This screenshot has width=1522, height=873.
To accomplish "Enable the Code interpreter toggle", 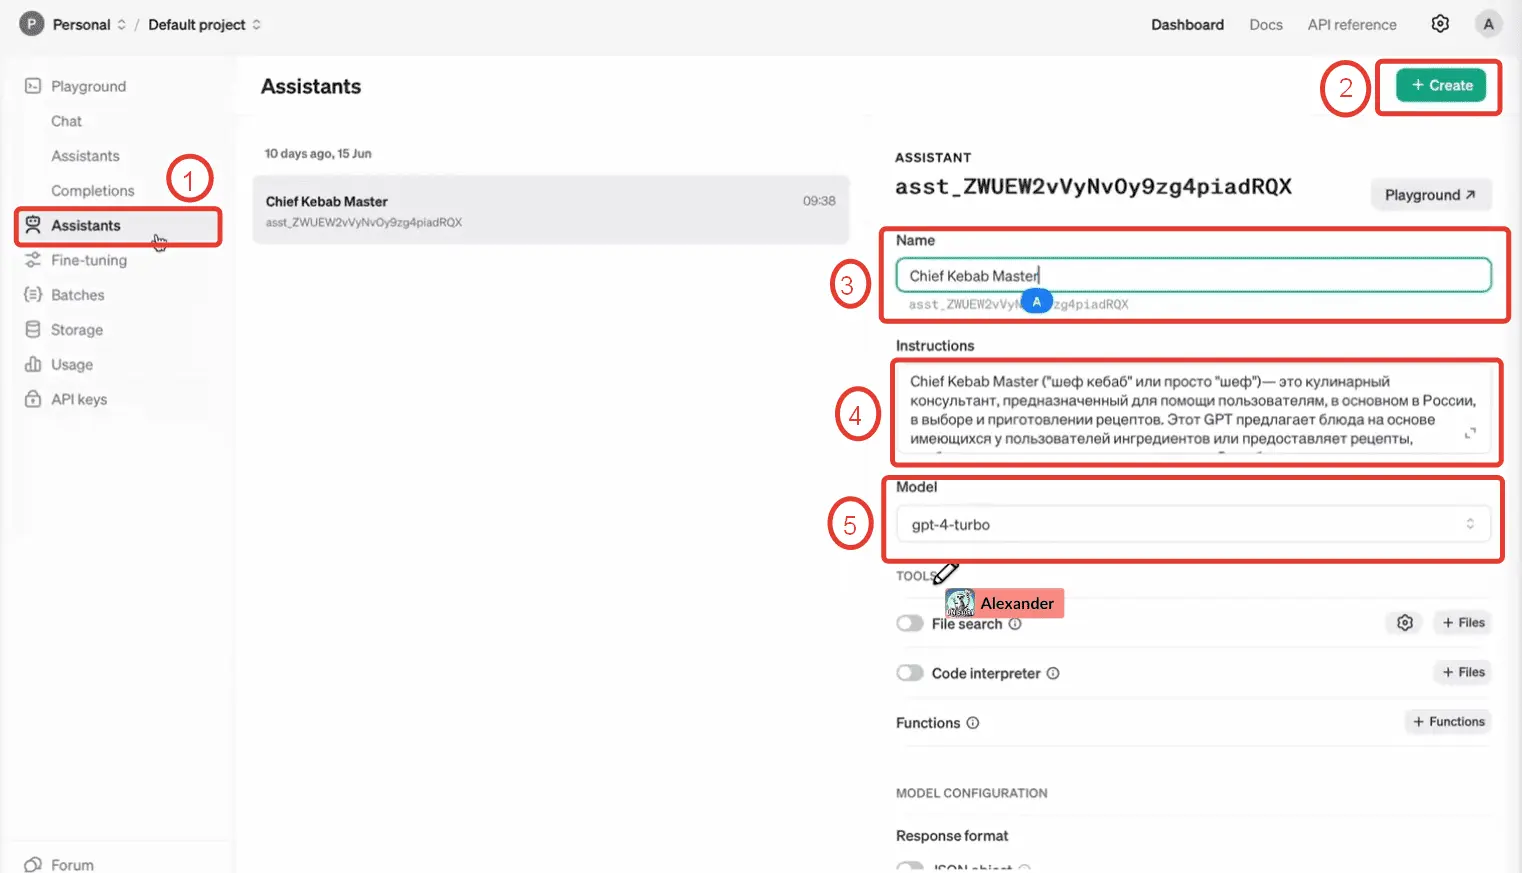I will pos(910,673).
